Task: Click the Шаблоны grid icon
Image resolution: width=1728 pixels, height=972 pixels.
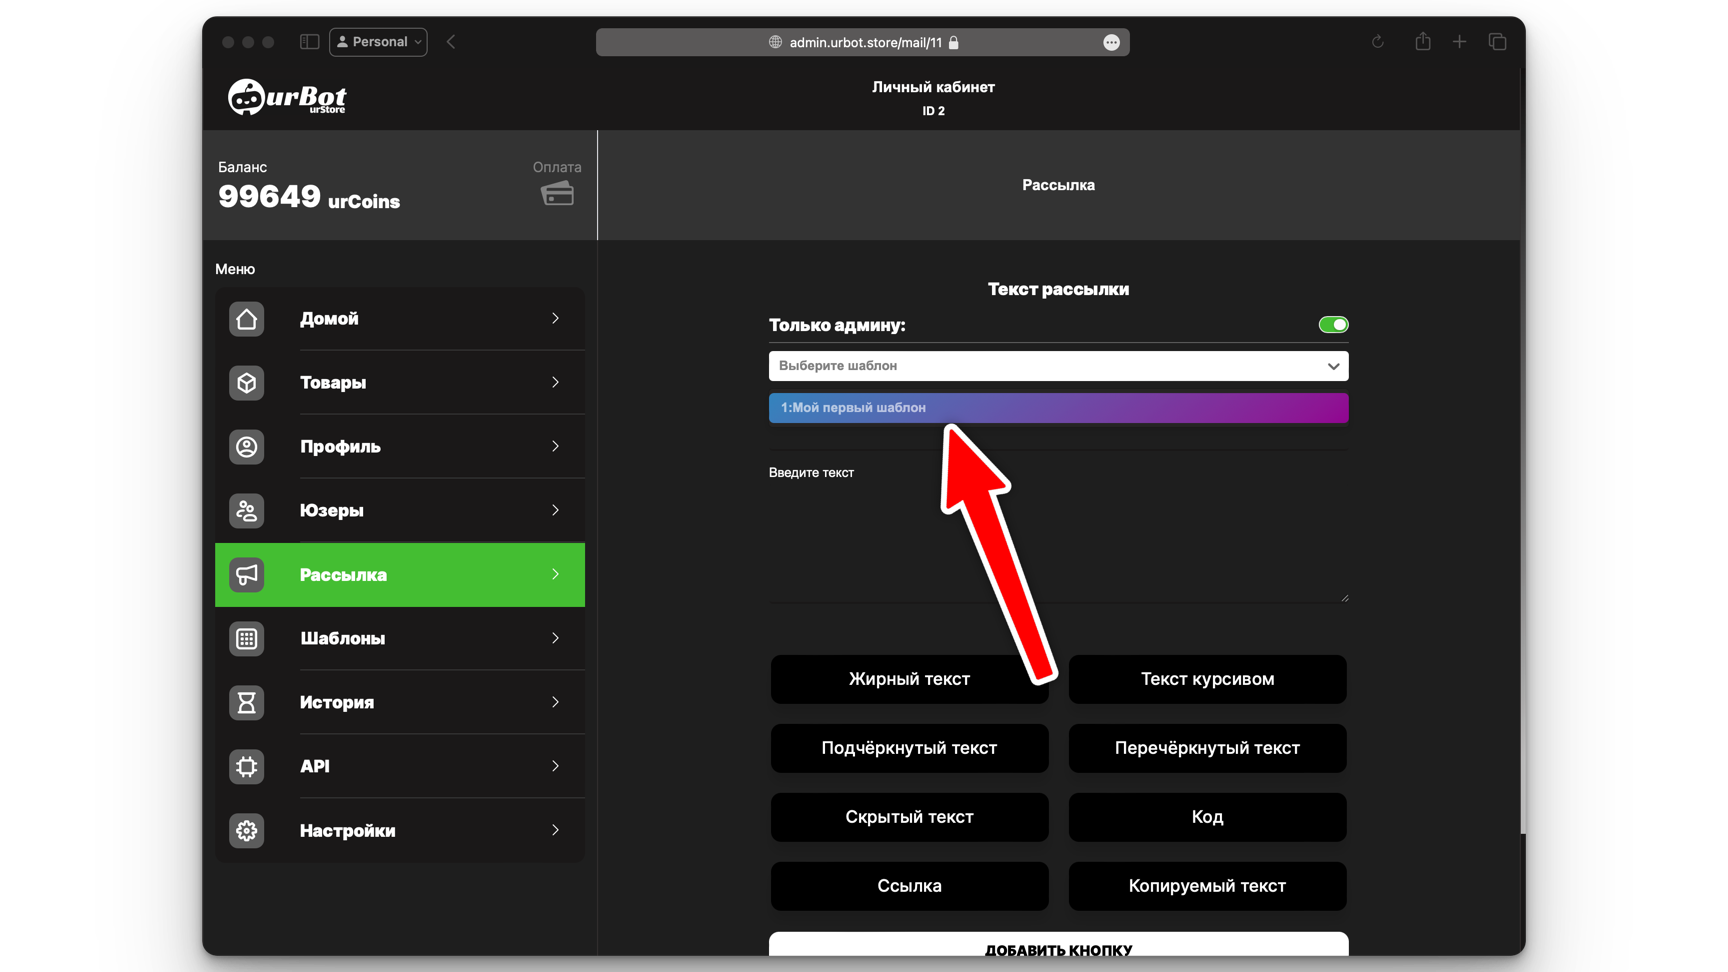Action: tap(246, 639)
